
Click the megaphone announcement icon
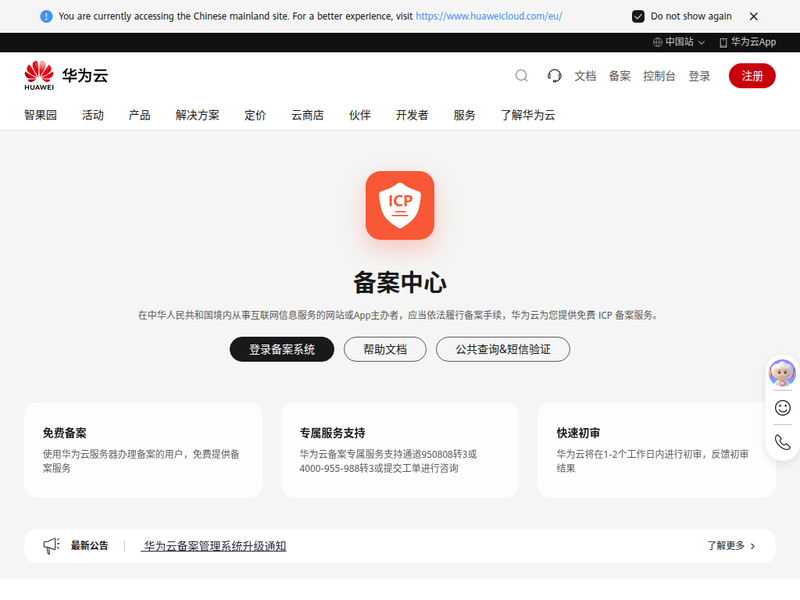51,545
